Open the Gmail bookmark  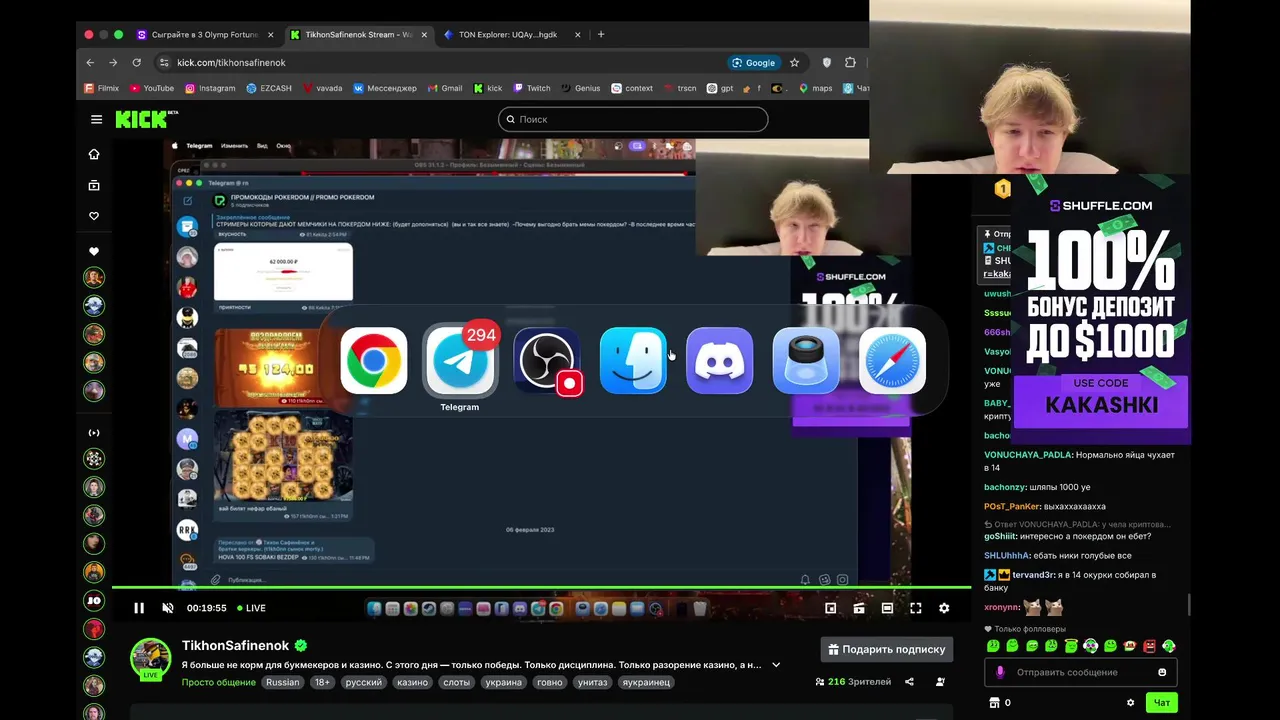[x=445, y=88]
